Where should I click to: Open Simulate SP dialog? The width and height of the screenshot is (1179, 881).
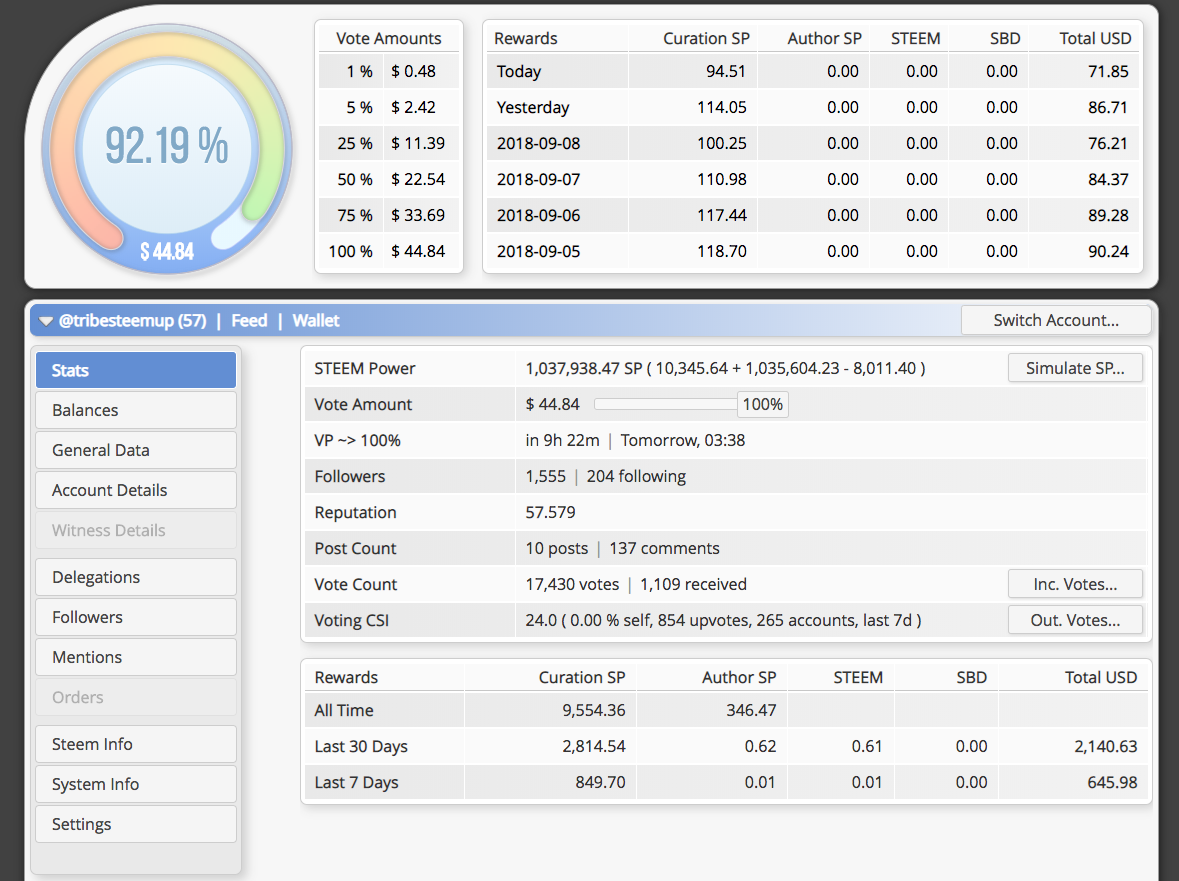tap(1075, 368)
